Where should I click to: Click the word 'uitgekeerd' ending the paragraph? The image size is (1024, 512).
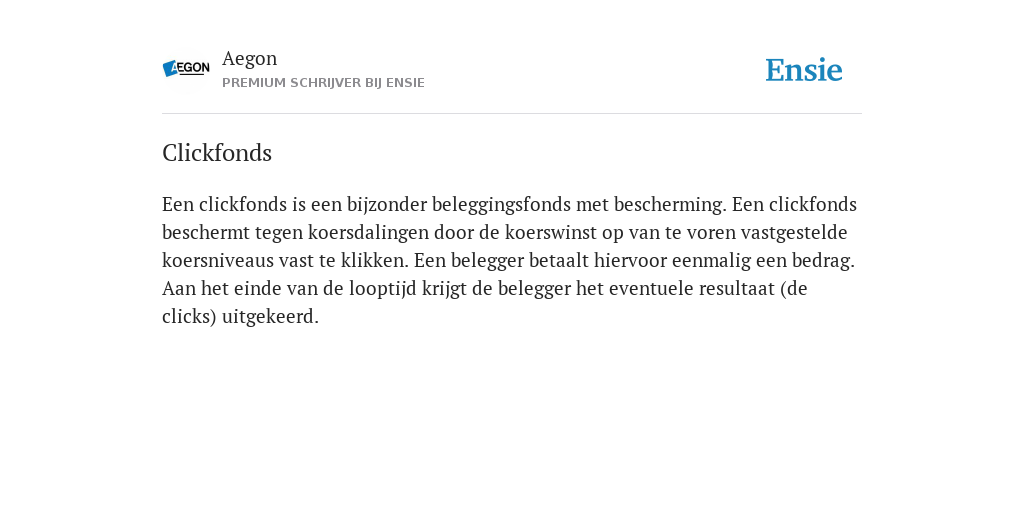coord(268,317)
